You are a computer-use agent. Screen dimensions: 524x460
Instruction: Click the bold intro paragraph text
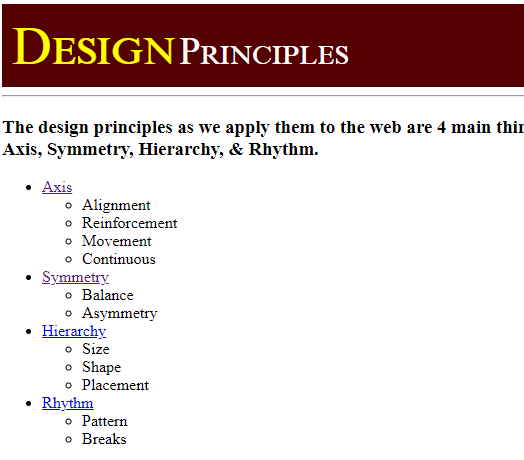click(263, 138)
